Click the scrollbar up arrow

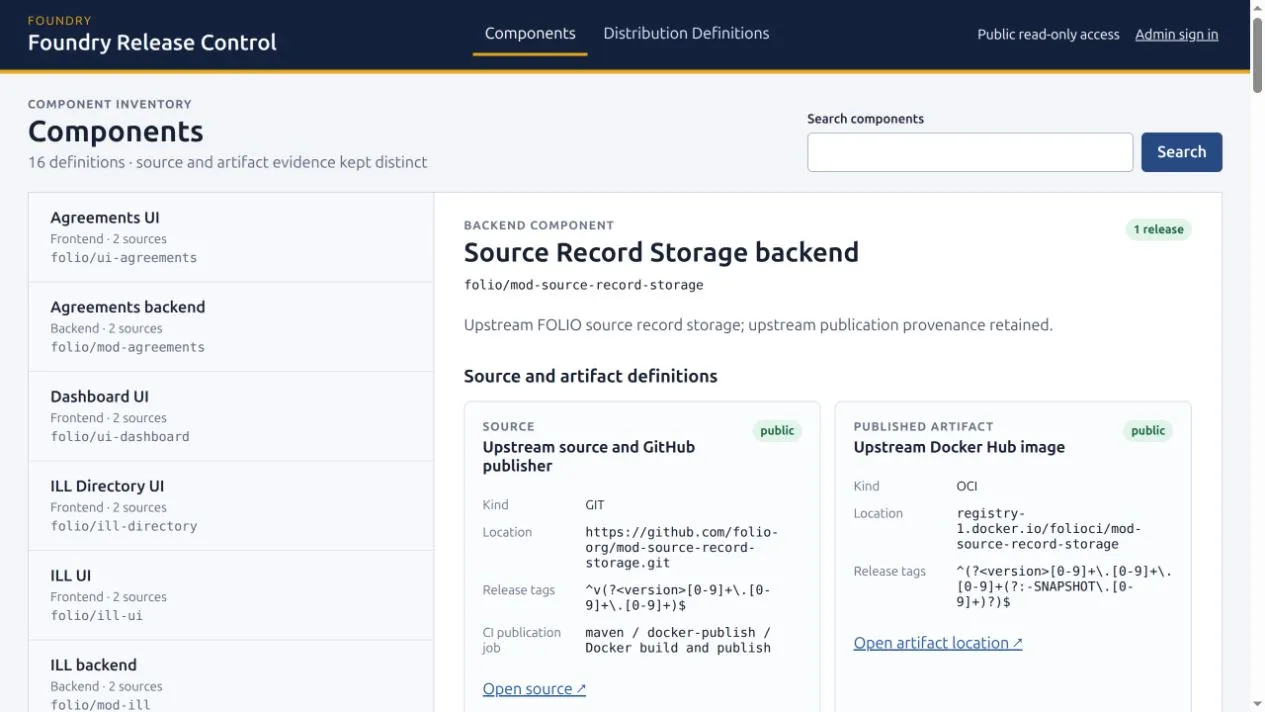pos(1257,7)
